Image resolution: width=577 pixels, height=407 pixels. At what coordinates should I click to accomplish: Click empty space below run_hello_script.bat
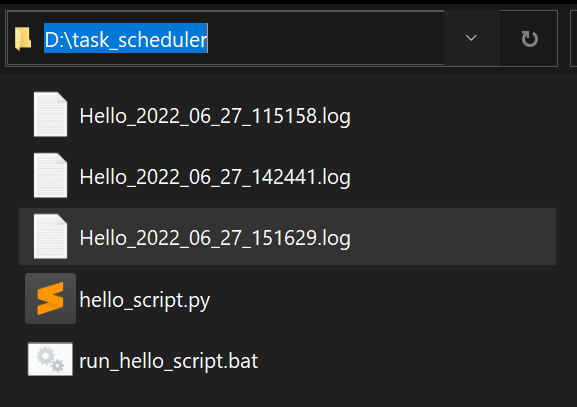287,394
